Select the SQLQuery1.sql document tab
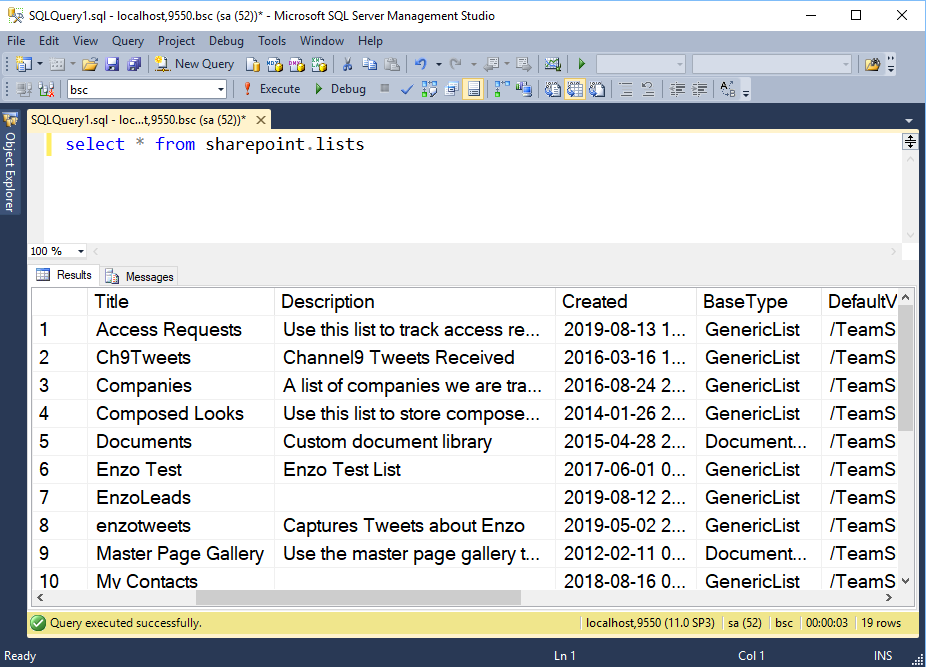This screenshot has width=926, height=667. tap(138, 120)
